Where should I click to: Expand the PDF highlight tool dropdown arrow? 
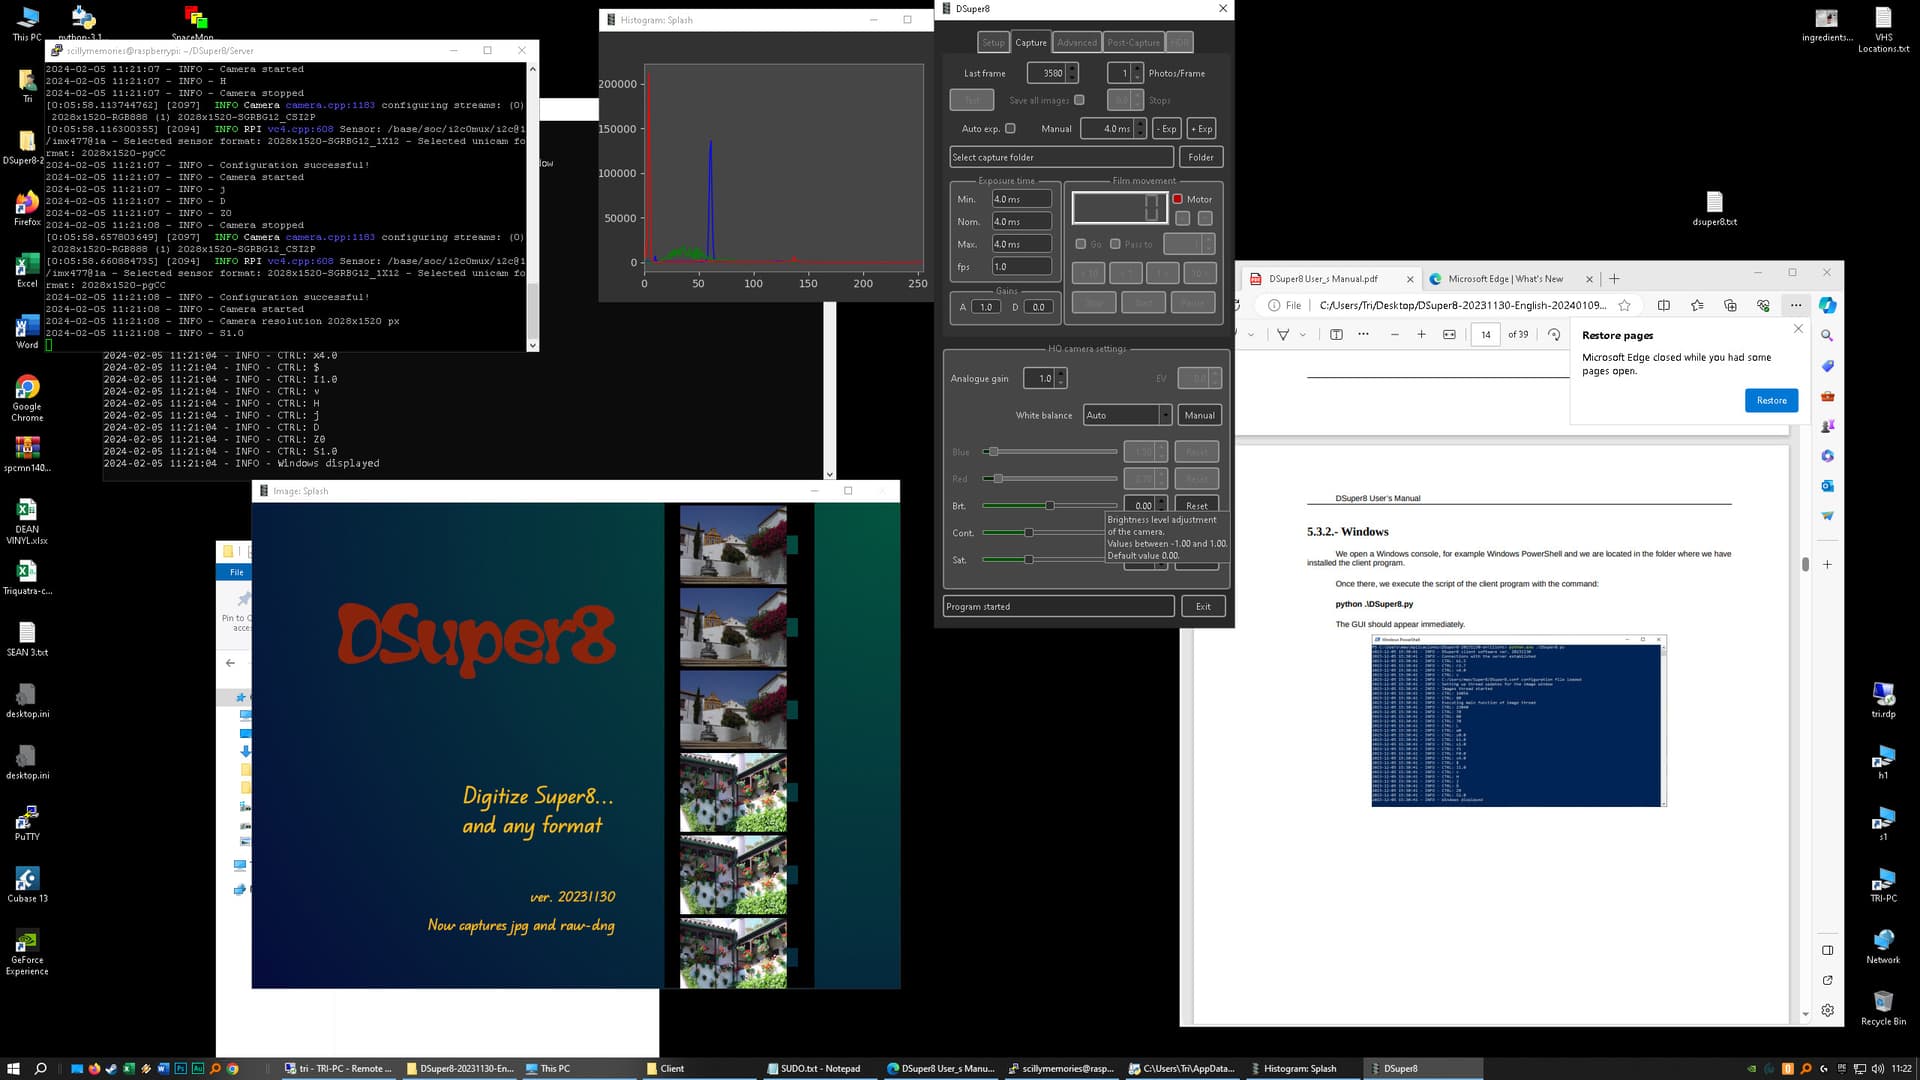click(x=1302, y=335)
